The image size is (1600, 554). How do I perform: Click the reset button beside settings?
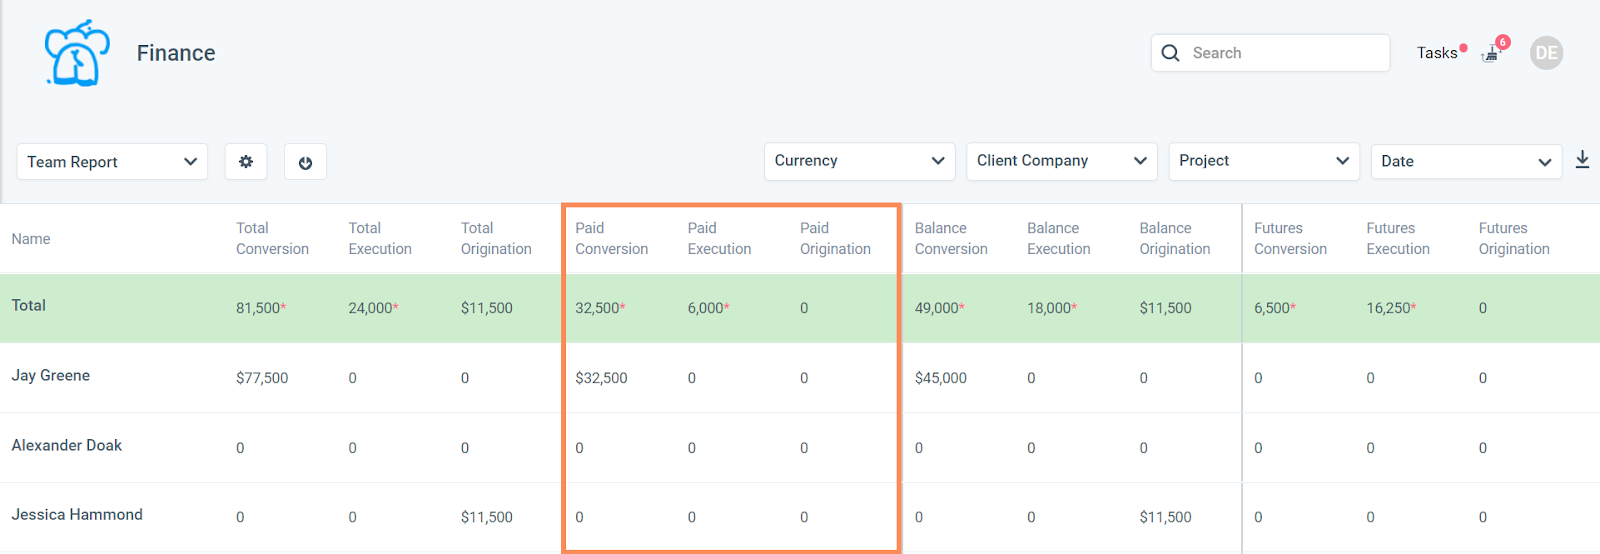point(305,162)
